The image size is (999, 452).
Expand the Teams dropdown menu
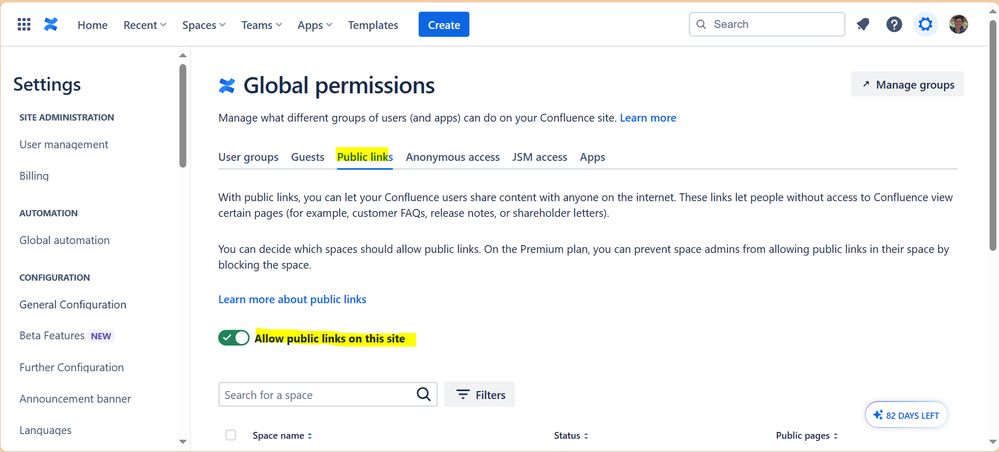261,25
